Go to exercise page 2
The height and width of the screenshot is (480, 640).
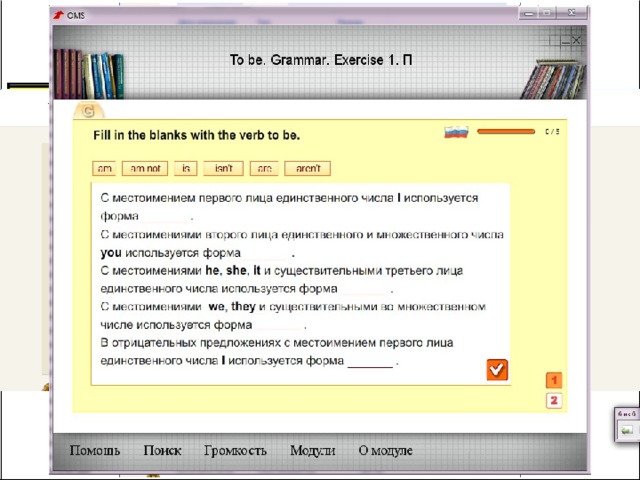pyautogui.click(x=554, y=400)
